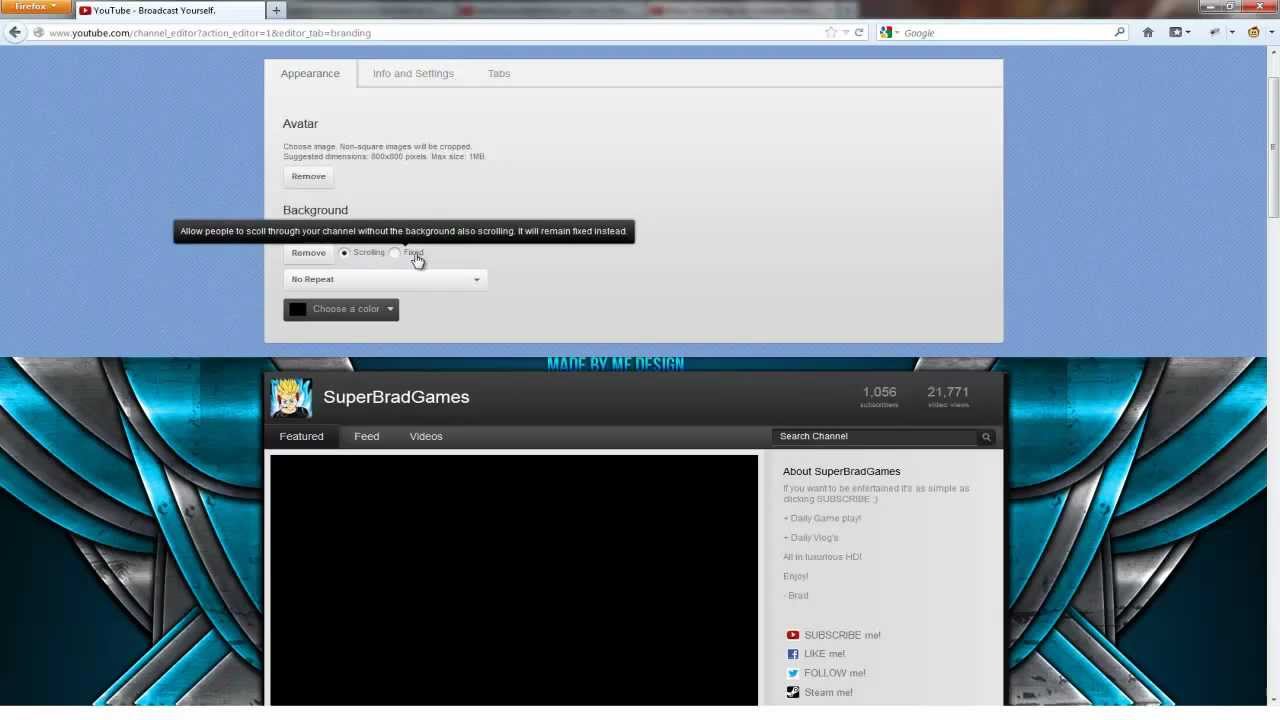Select the Fixed background radio button
The image size is (1280, 720).
pos(394,253)
